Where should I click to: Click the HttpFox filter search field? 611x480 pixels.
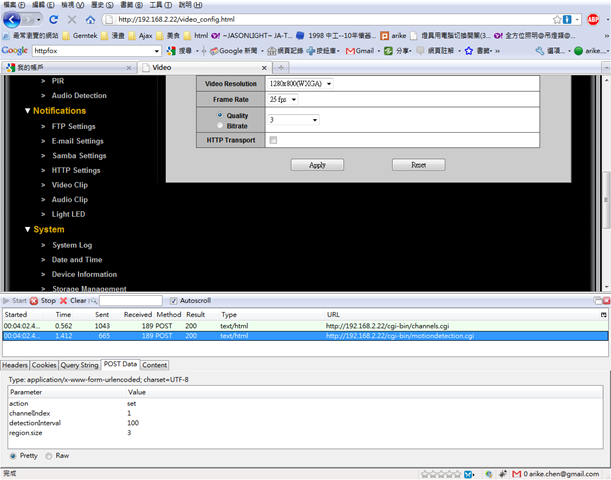(x=131, y=300)
